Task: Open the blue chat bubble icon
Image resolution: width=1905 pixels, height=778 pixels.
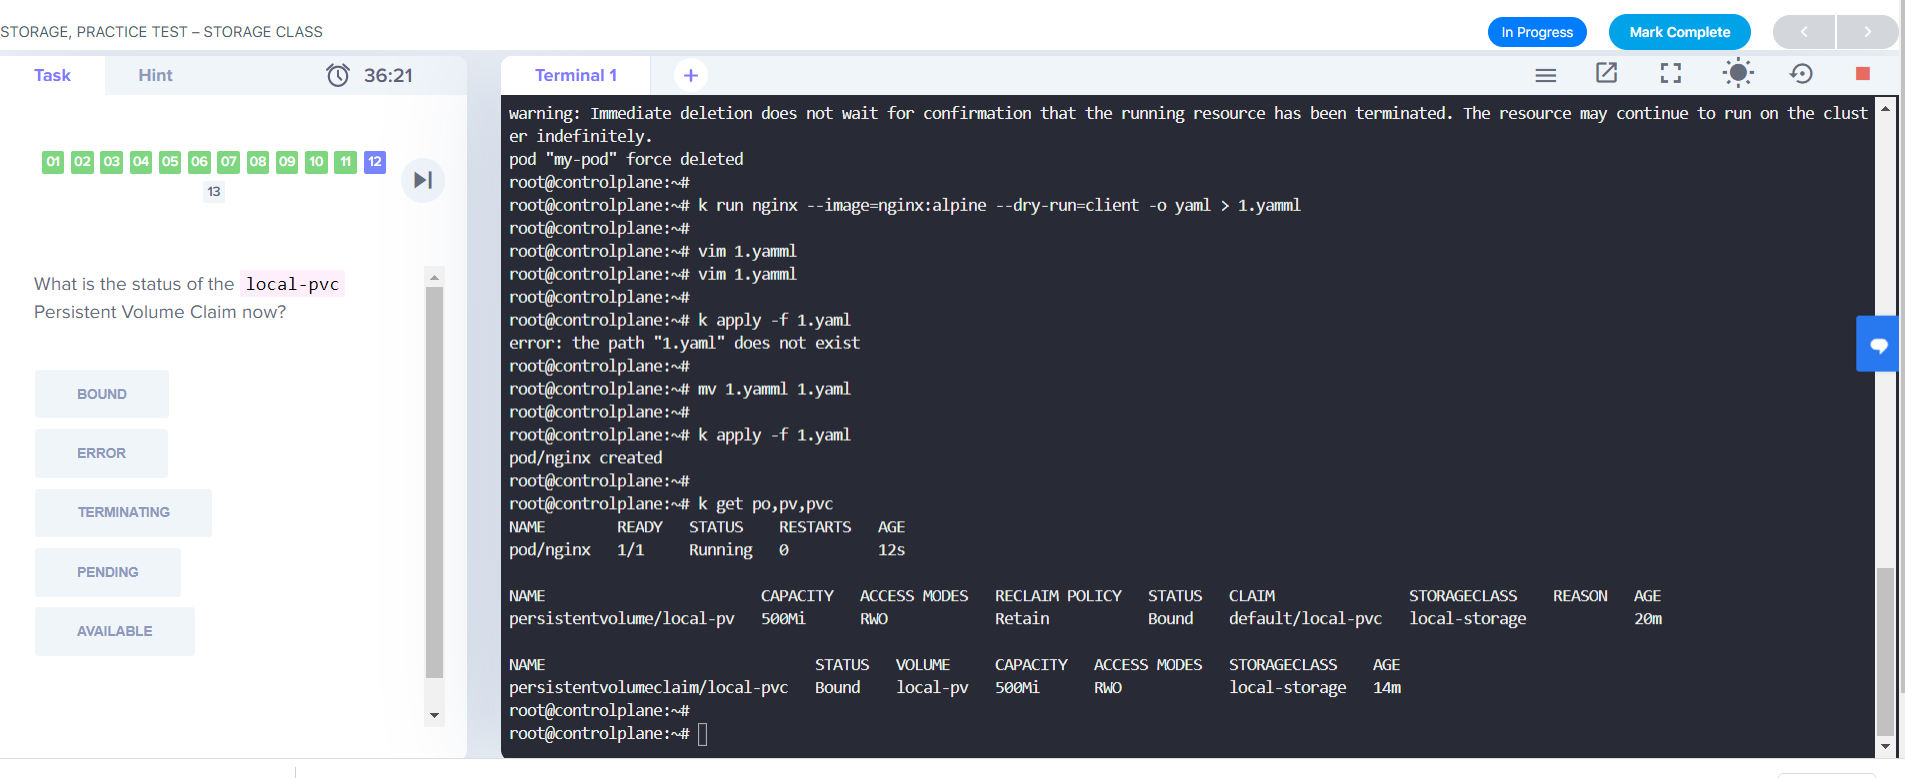Action: click(x=1879, y=344)
